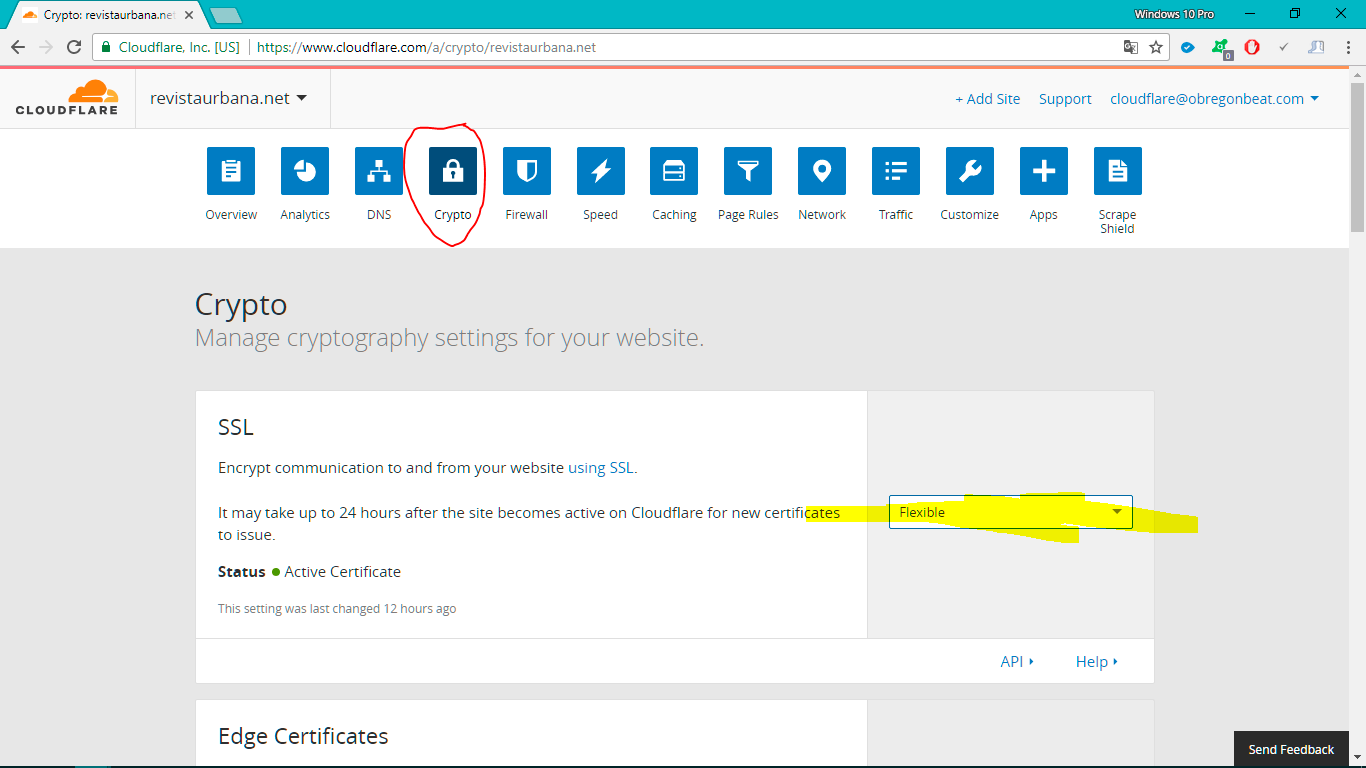The image size is (1366, 768).
Task: Expand the revistaurbana.net site selector
Action: click(229, 98)
